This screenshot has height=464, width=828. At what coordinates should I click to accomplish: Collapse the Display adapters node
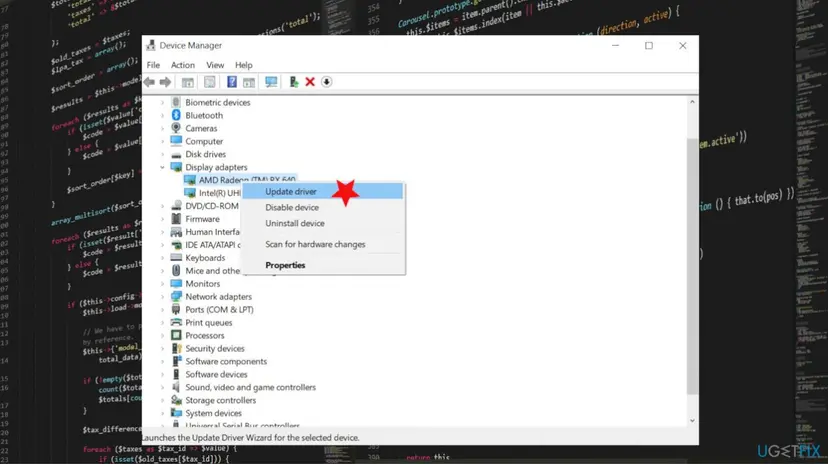[163, 167]
